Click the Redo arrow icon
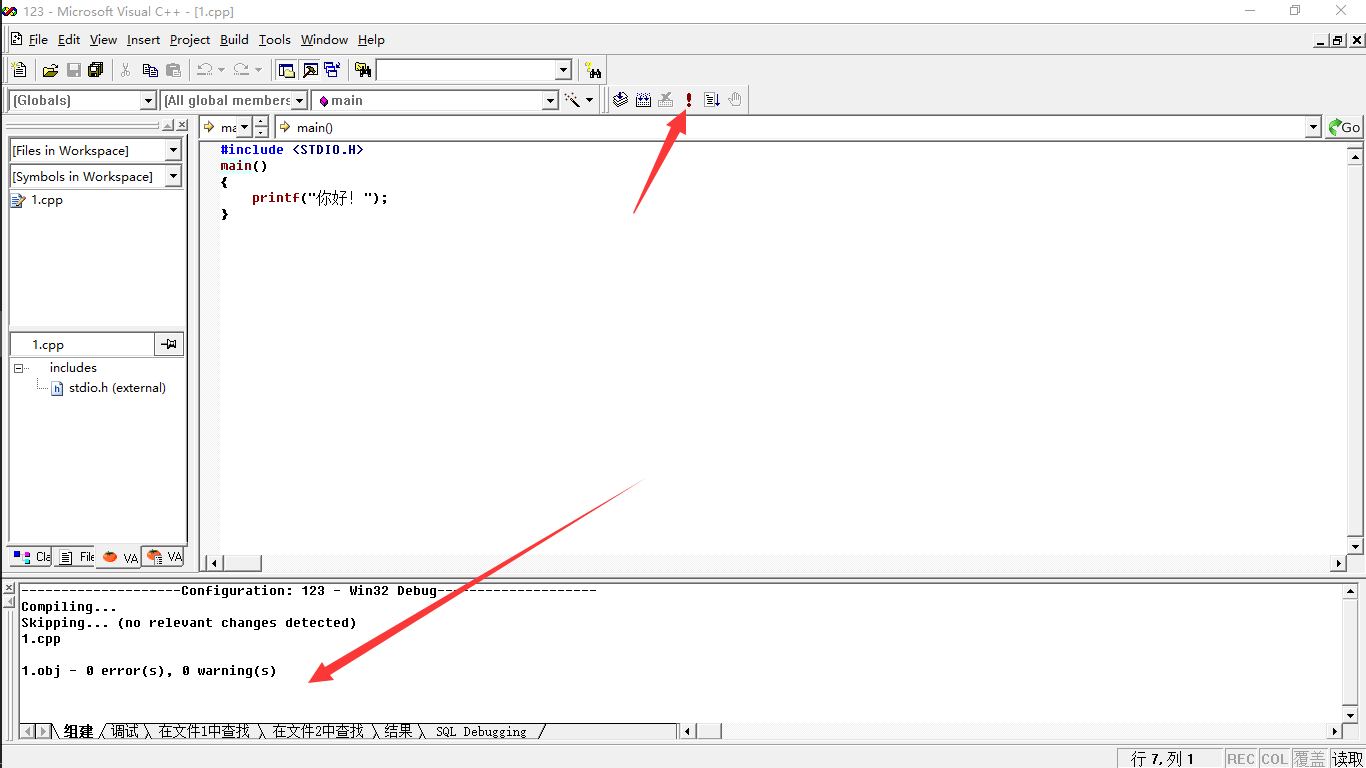 click(241, 70)
